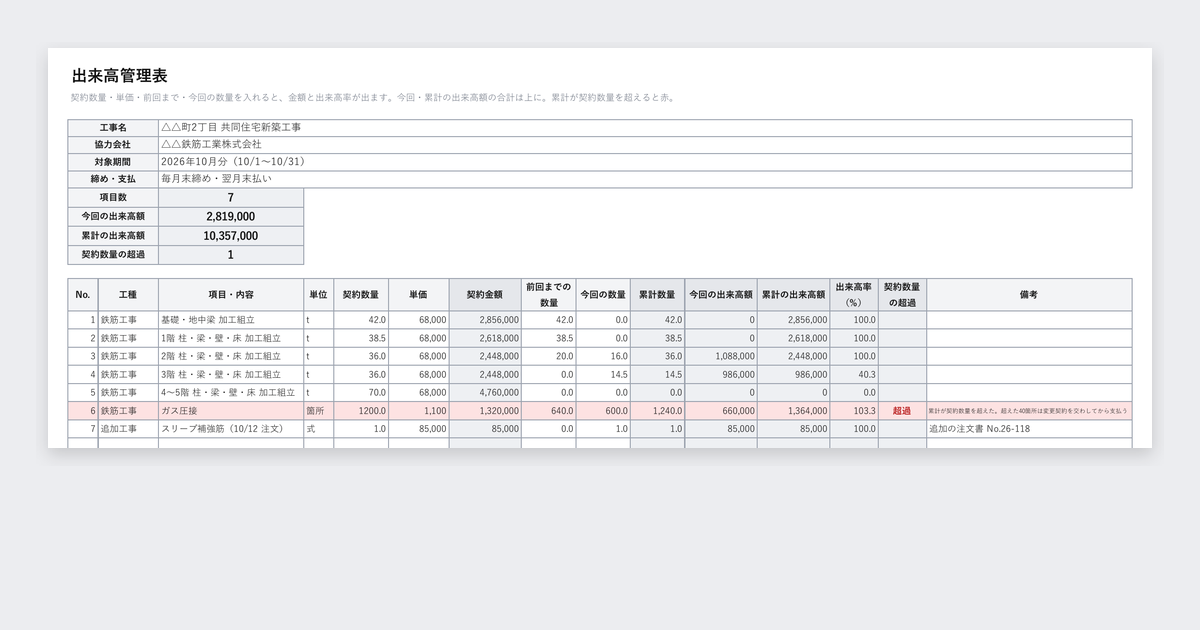
Task: Click the 出来高管理表 title
Action: coord(119,76)
